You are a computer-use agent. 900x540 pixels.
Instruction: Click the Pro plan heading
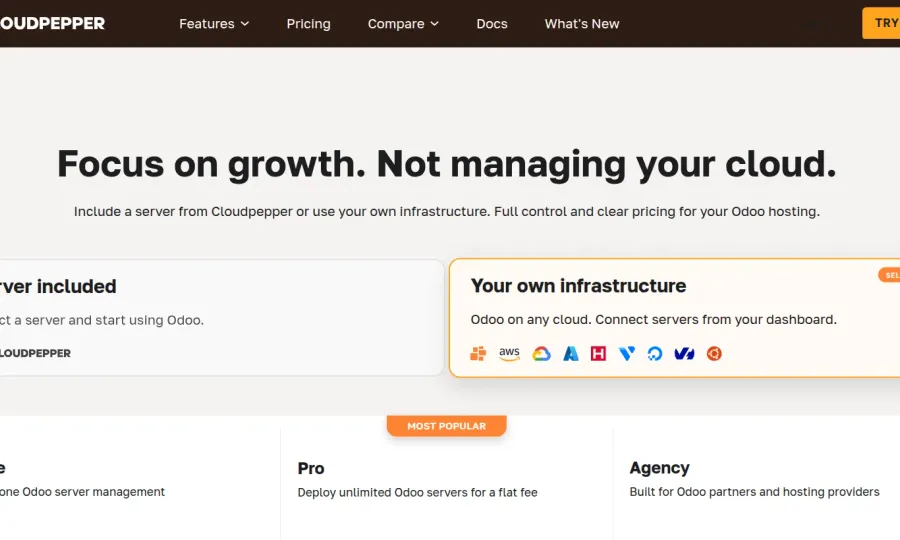click(x=311, y=468)
